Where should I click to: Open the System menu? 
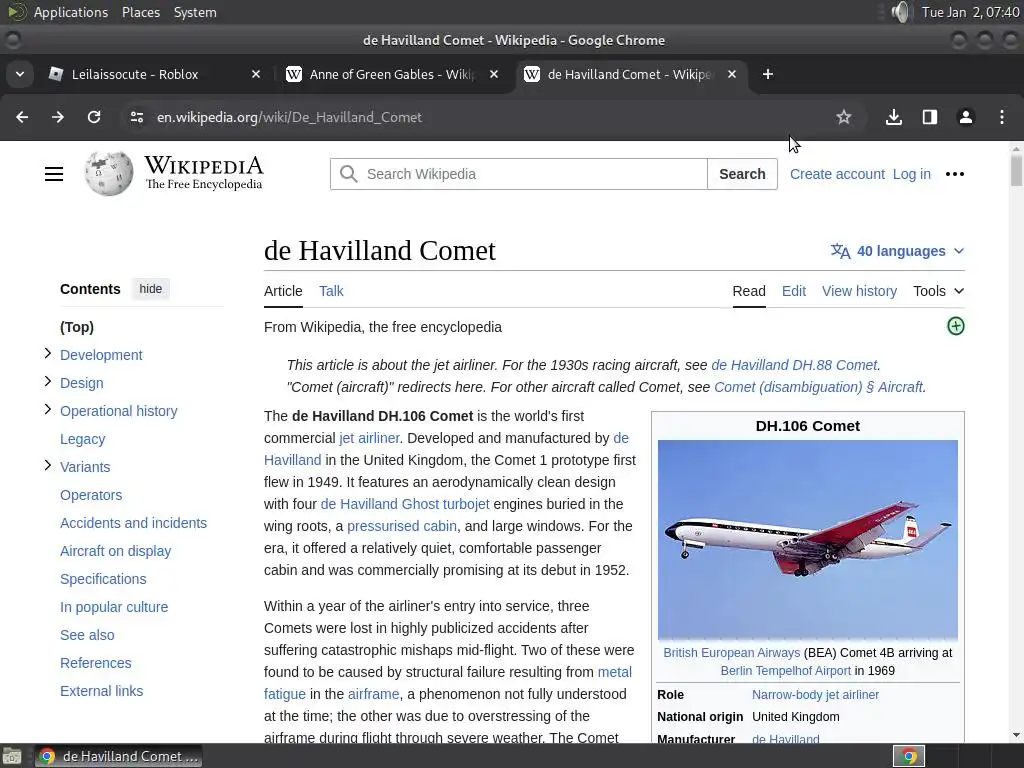[195, 12]
